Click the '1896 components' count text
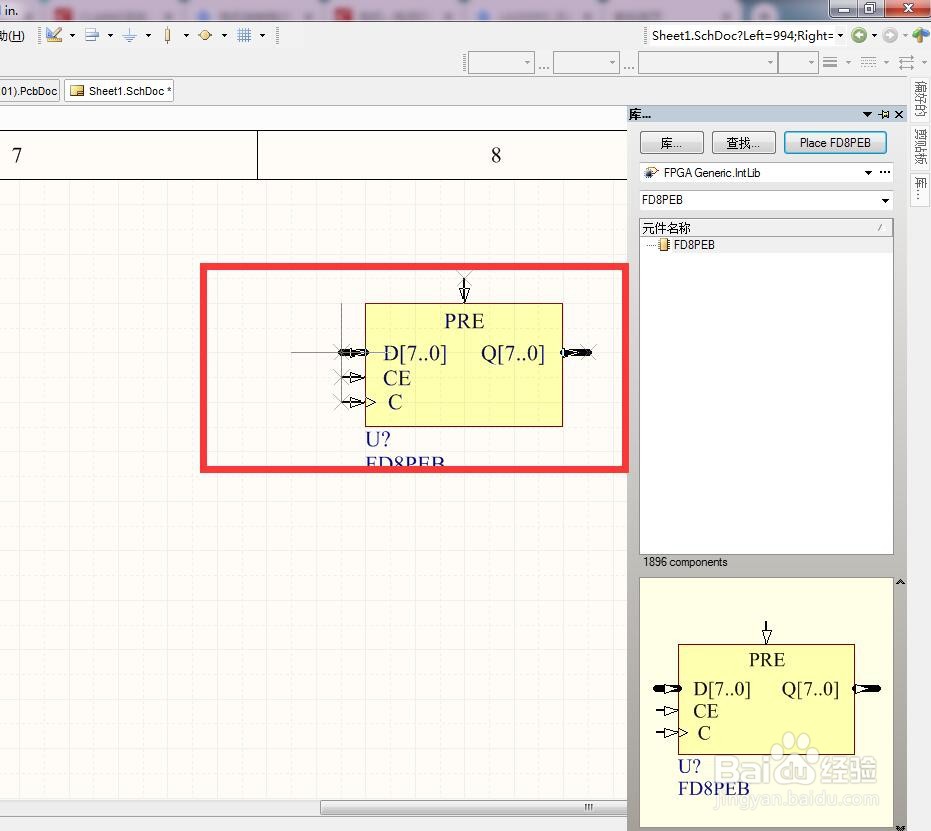The height and width of the screenshot is (831, 931). coord(685,562)
